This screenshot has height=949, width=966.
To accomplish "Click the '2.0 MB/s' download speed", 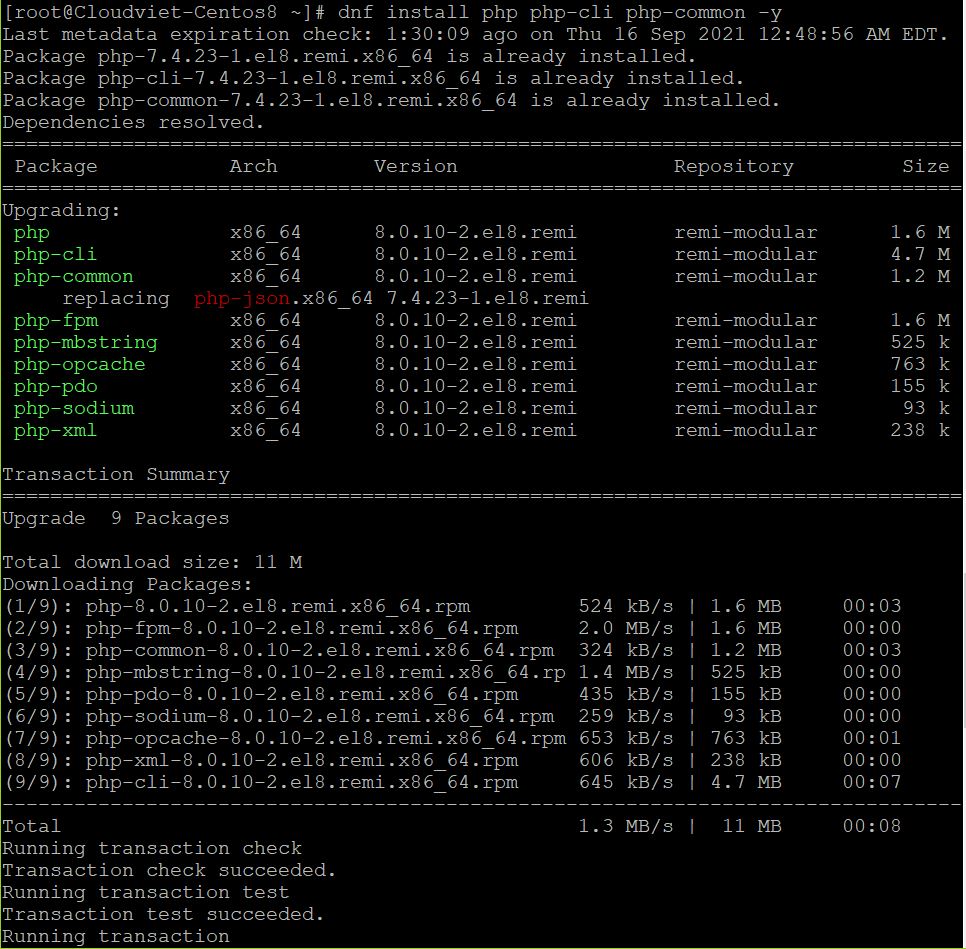I will (x=626, y=629).
